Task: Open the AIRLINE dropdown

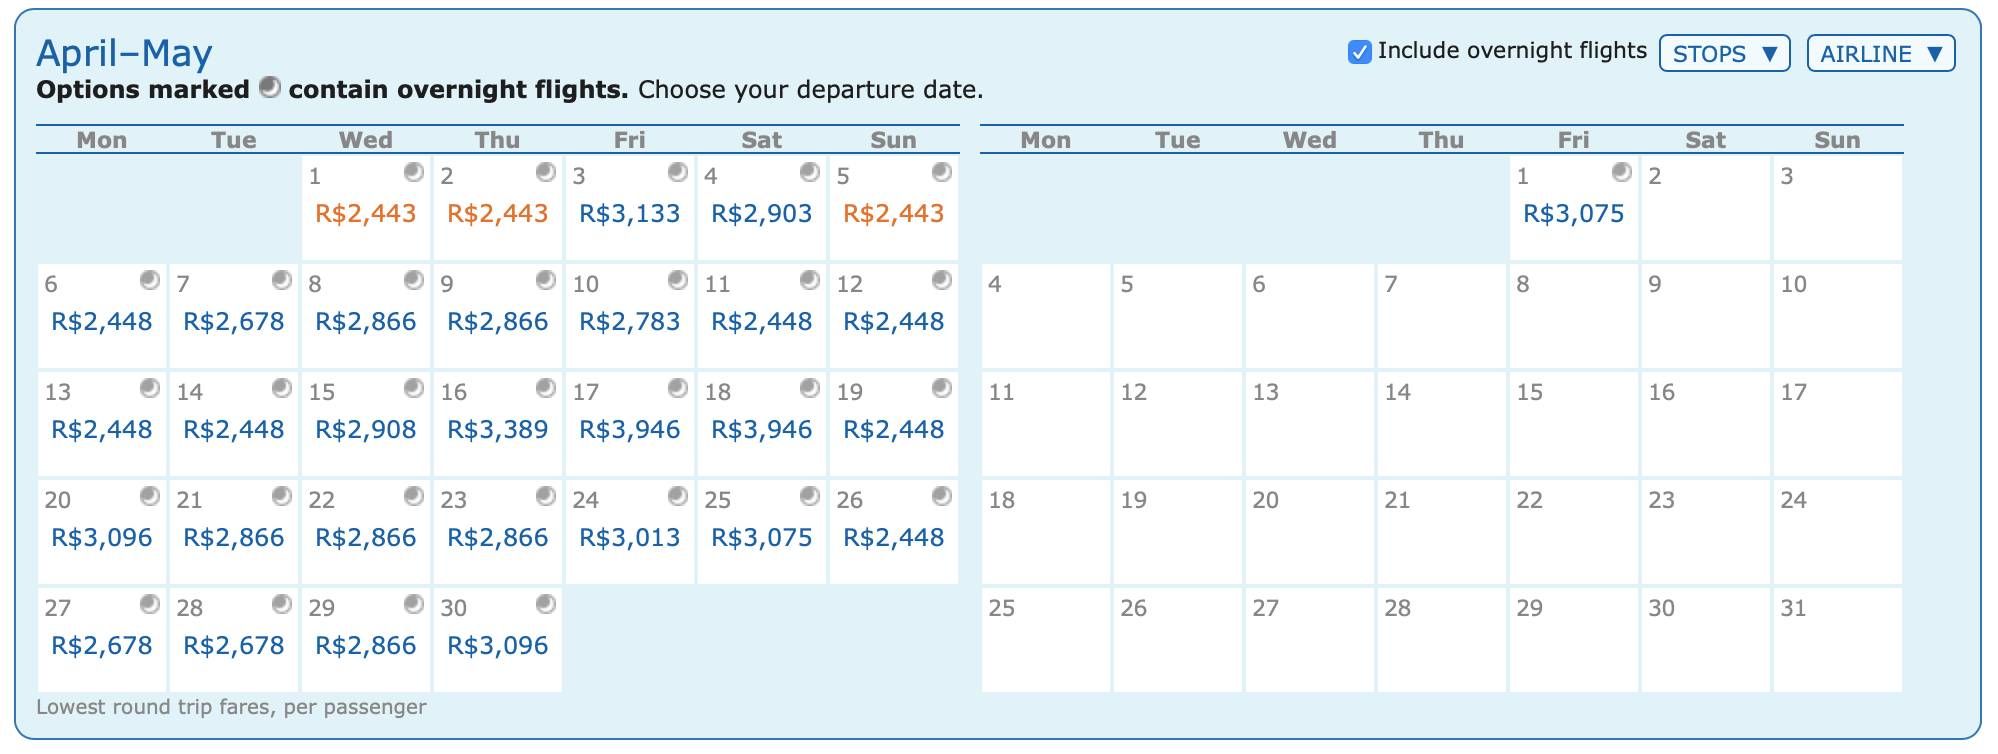Action: tap(1881, 54)
